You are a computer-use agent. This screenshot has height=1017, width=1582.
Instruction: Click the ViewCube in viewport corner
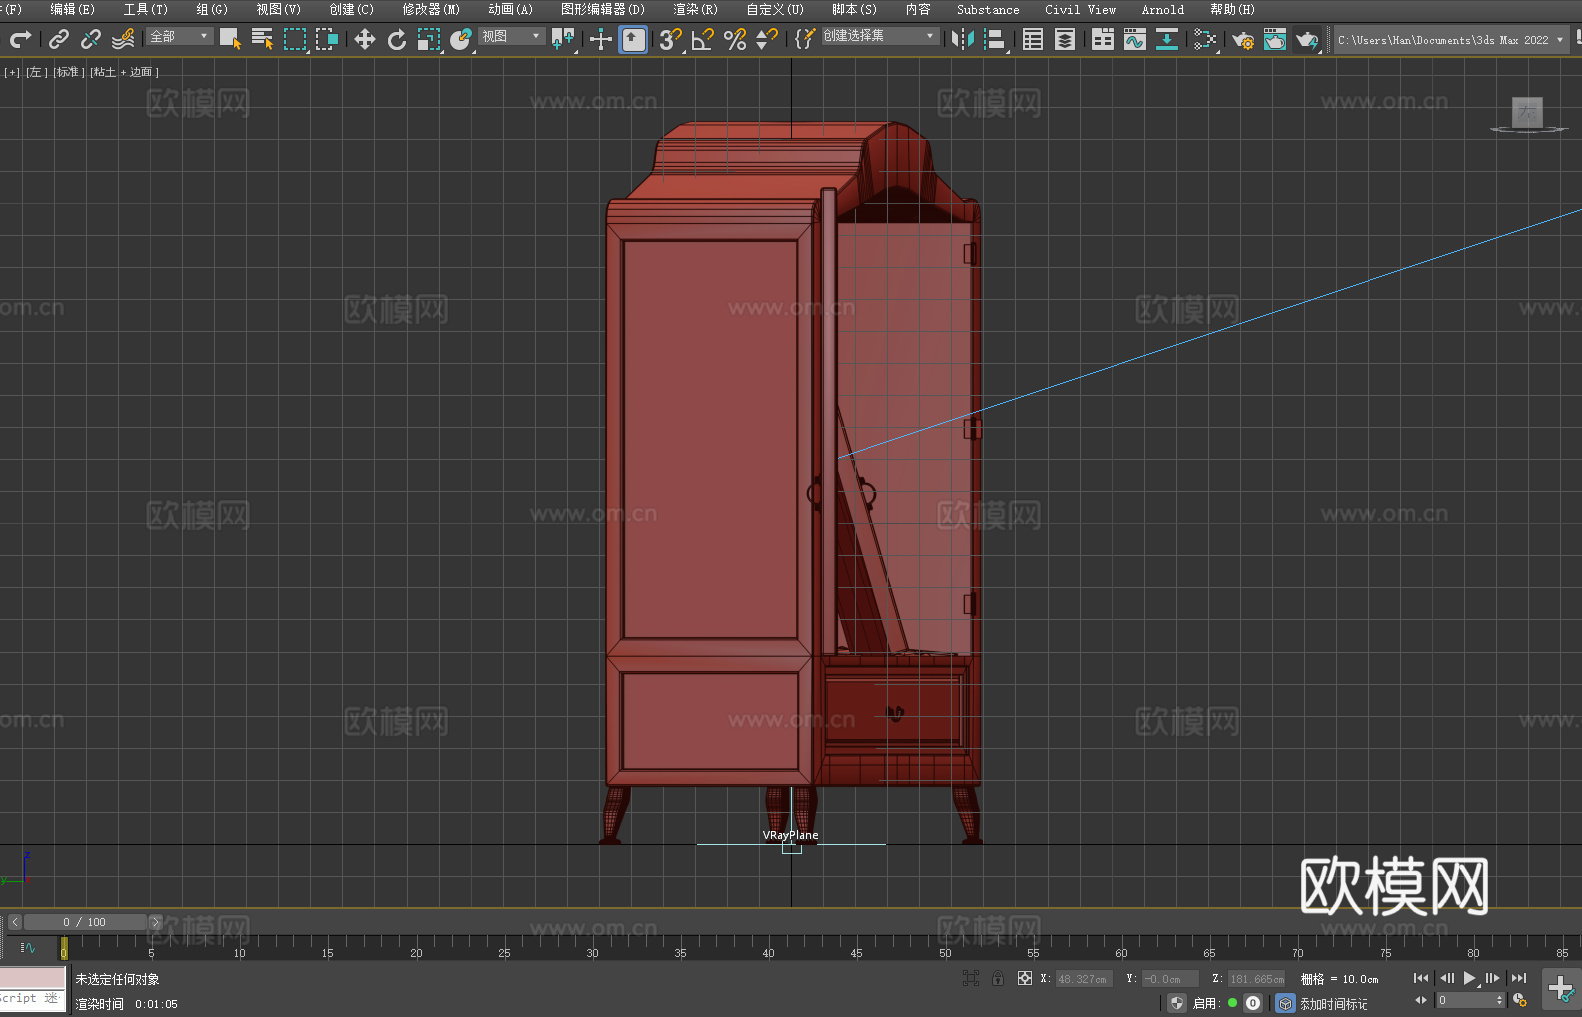point(1527,113)
